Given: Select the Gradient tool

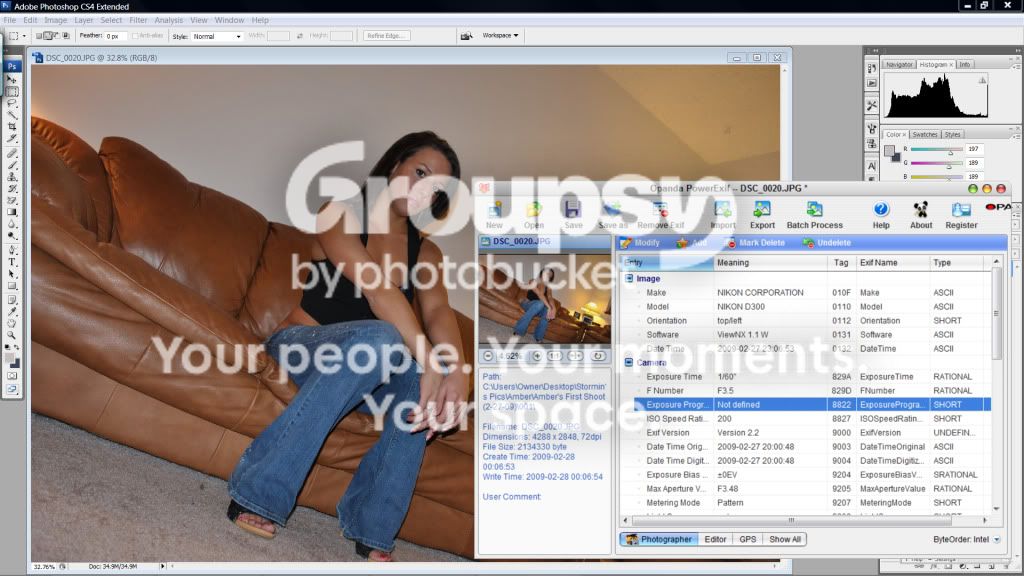Looking at the screenshot, I should pyautogui.click(x=12, y=212).
